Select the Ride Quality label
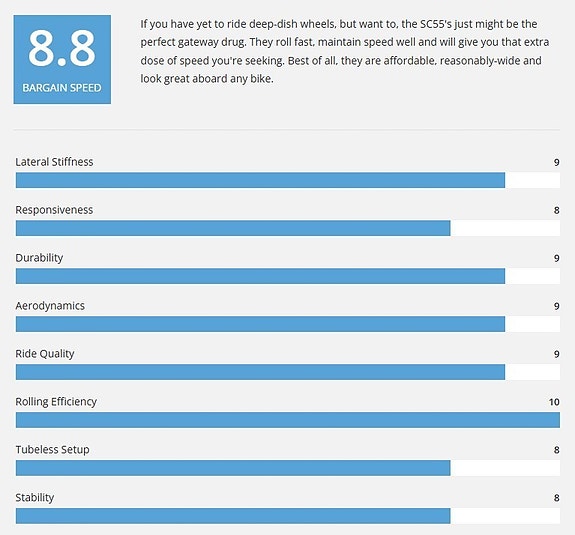 45,354
